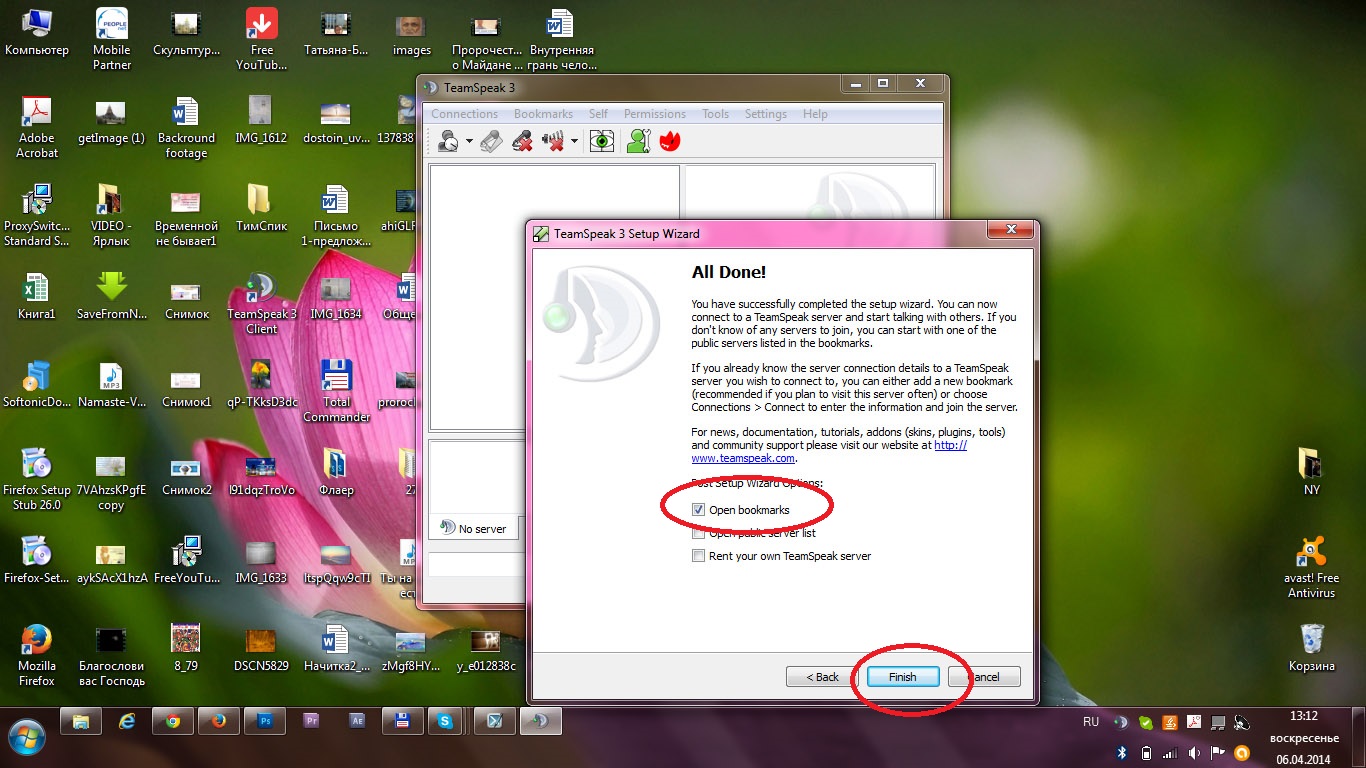The image size is (1366, 768).
Task: Click the green eye subscribe-all icon
Action: point(601,141)
